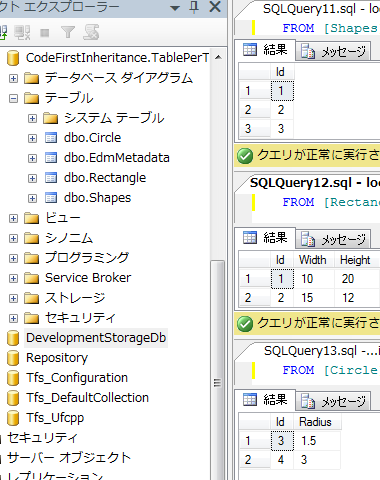Image resolution: width=380 pixels, height=480 pixels.
Task: Click the script scroll icon in Object Explorer toolbar
Action: (x=91, y=32)
